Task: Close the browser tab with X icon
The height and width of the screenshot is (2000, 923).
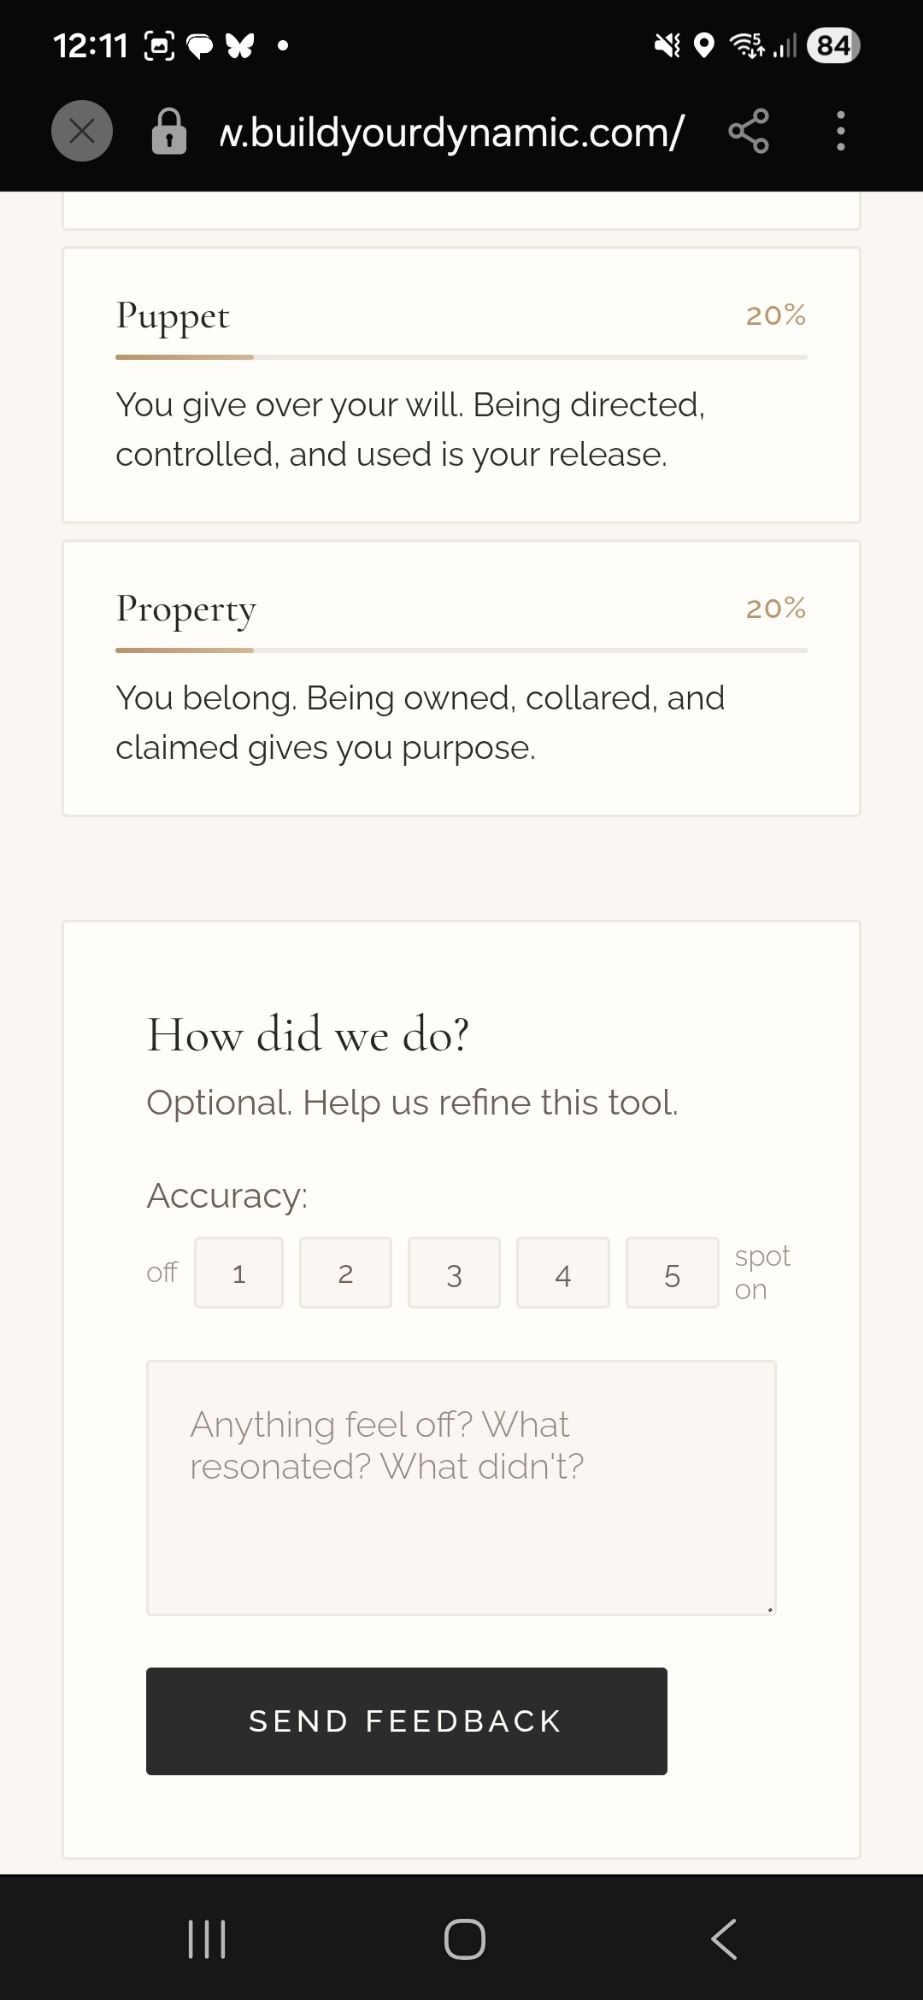Action: pyautogui.click(x=82, y=131)
